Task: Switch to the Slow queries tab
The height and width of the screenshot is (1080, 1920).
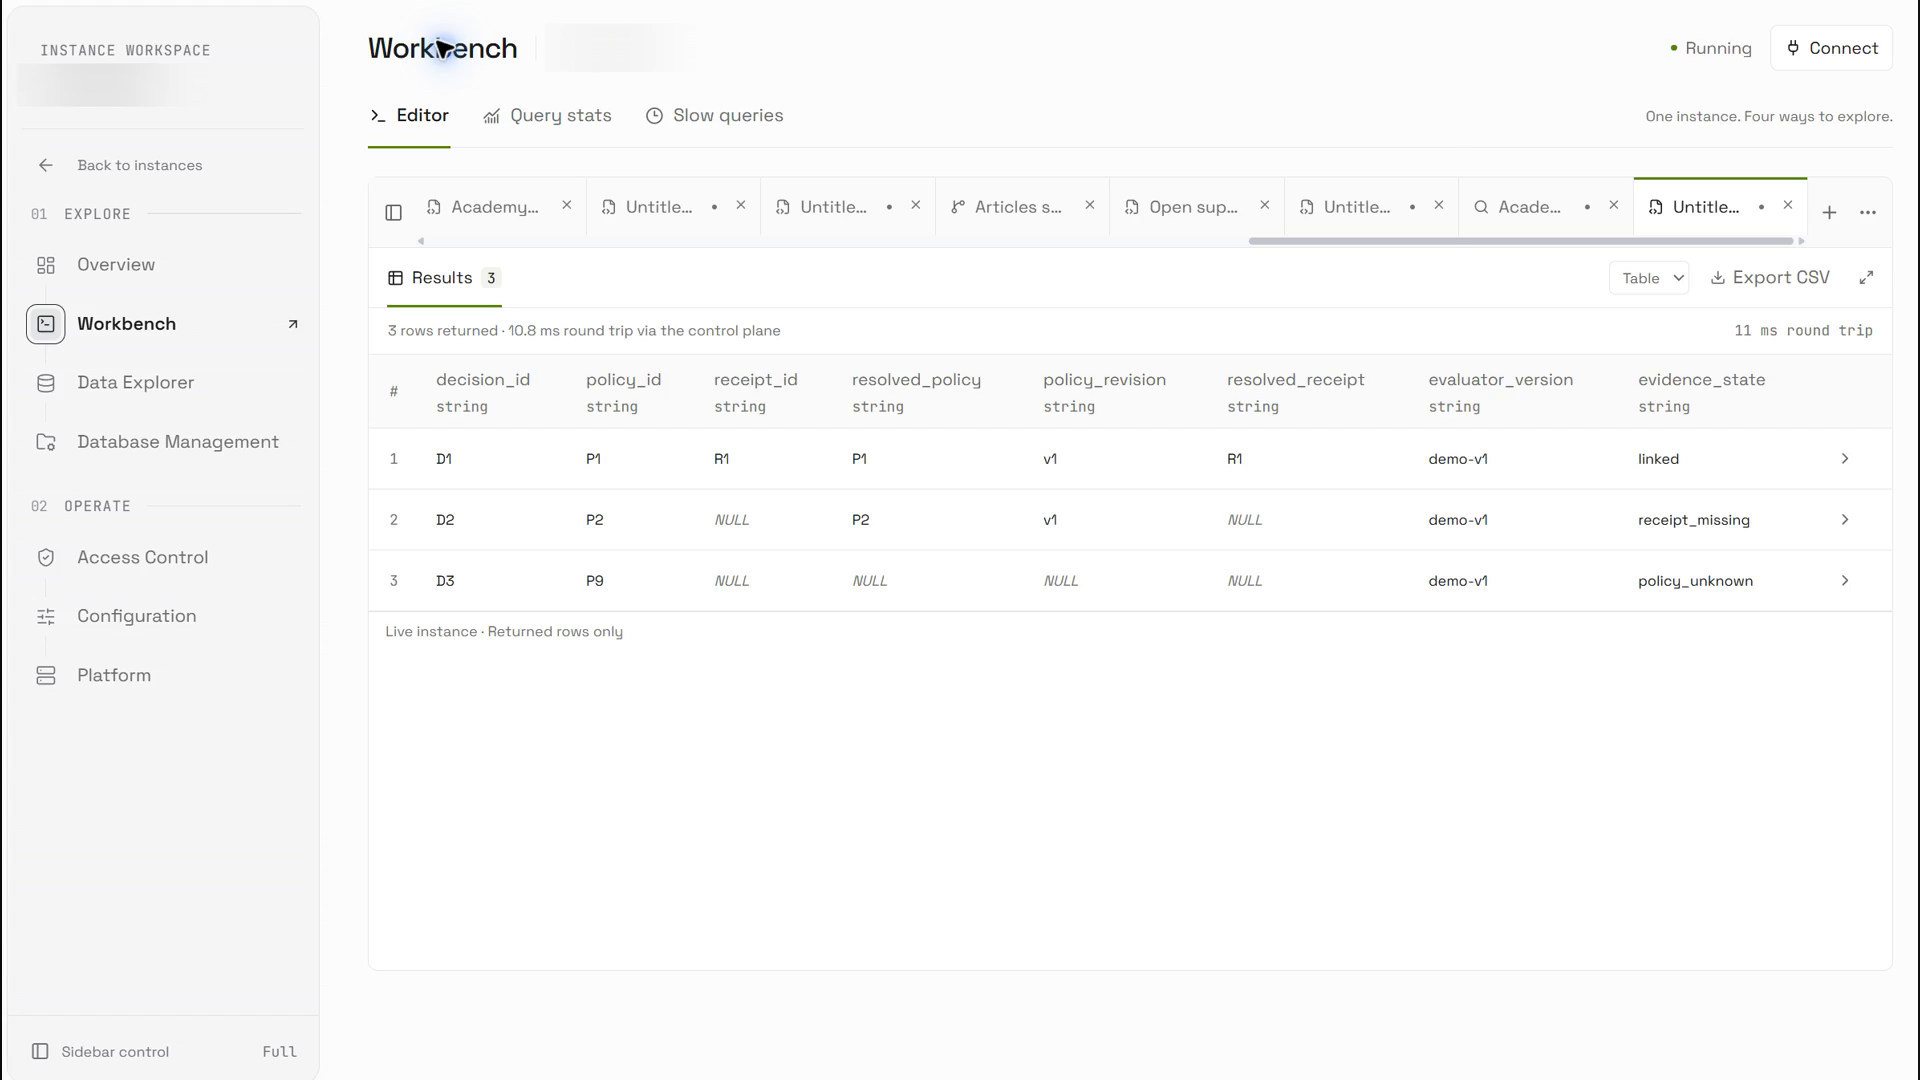Action: coord(714,116)
